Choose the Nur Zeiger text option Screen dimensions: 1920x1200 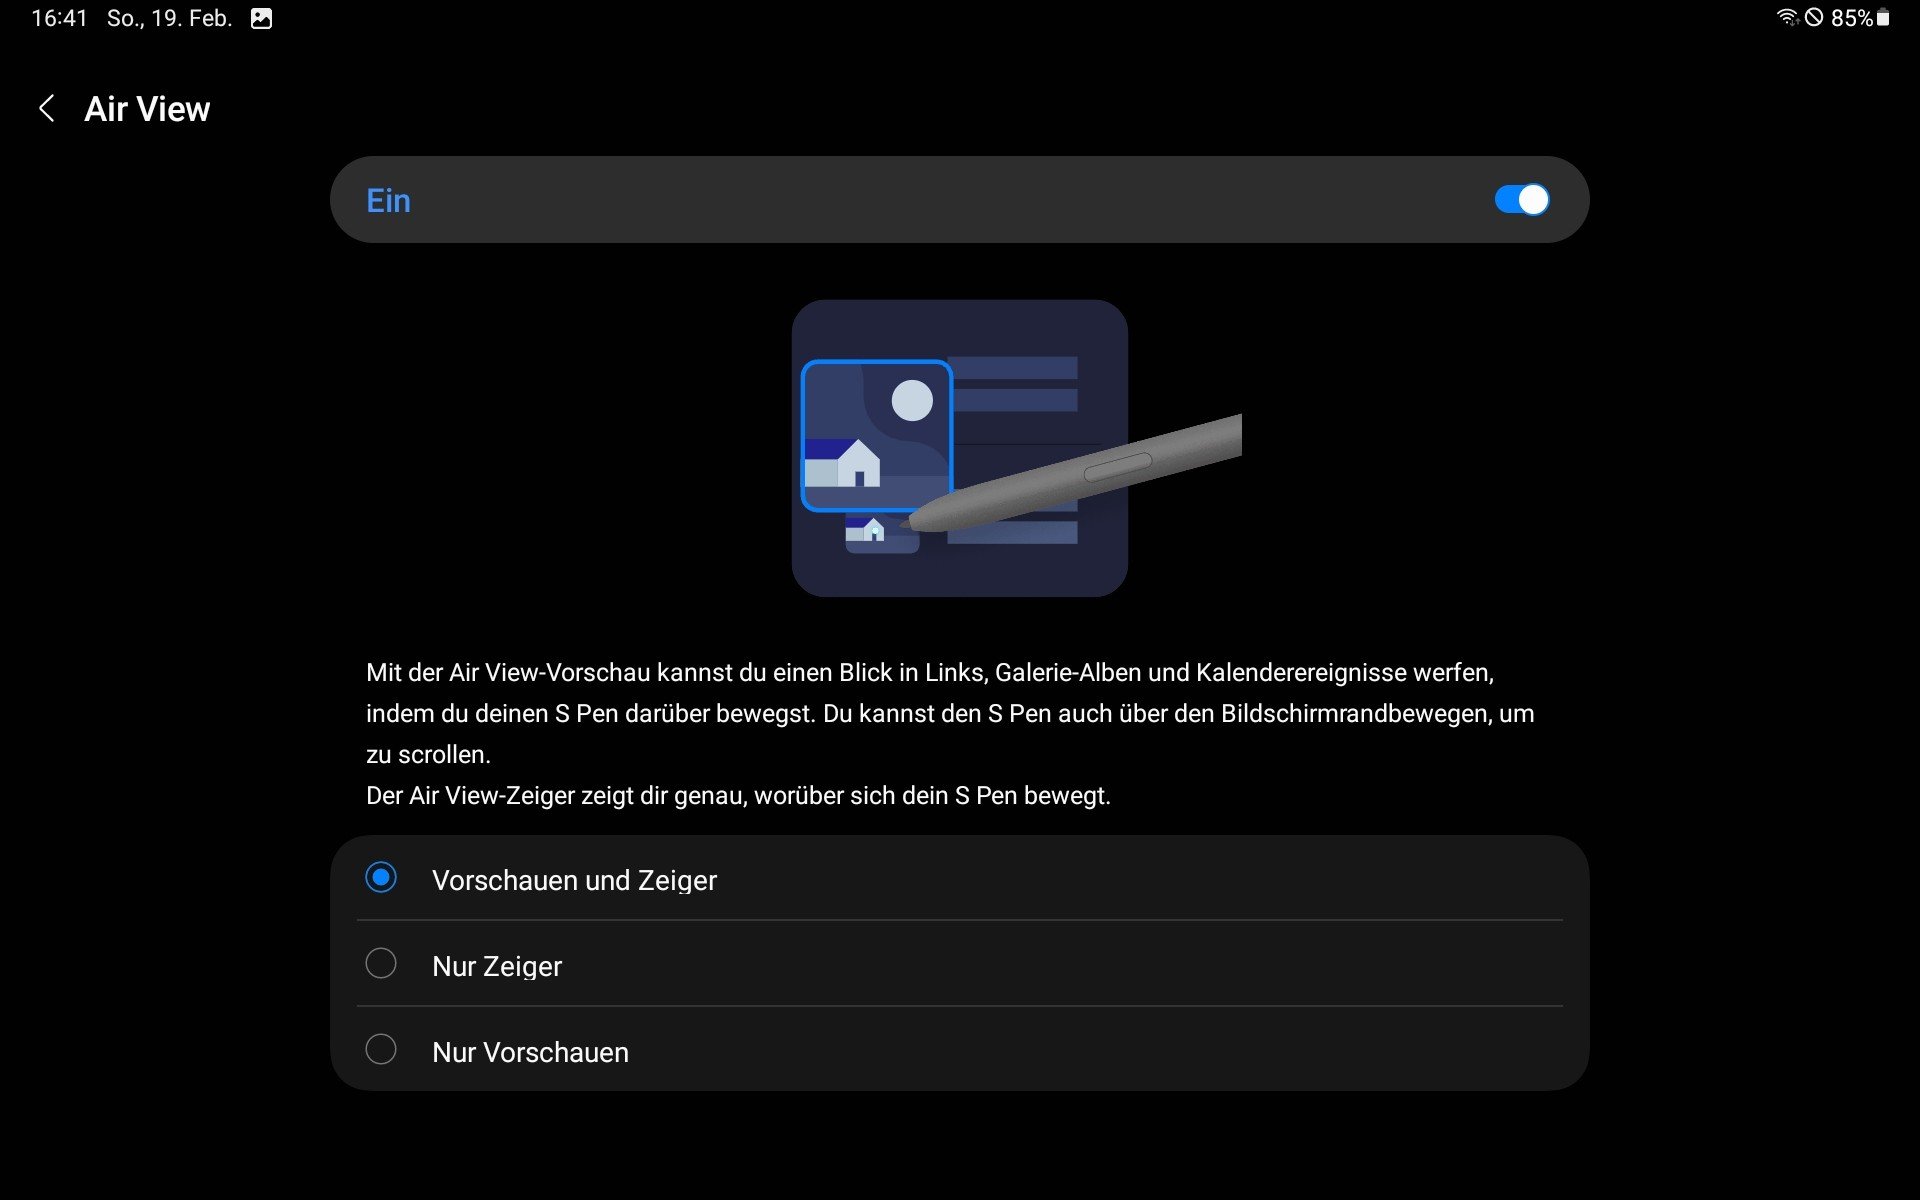click(x=497, y=966)
